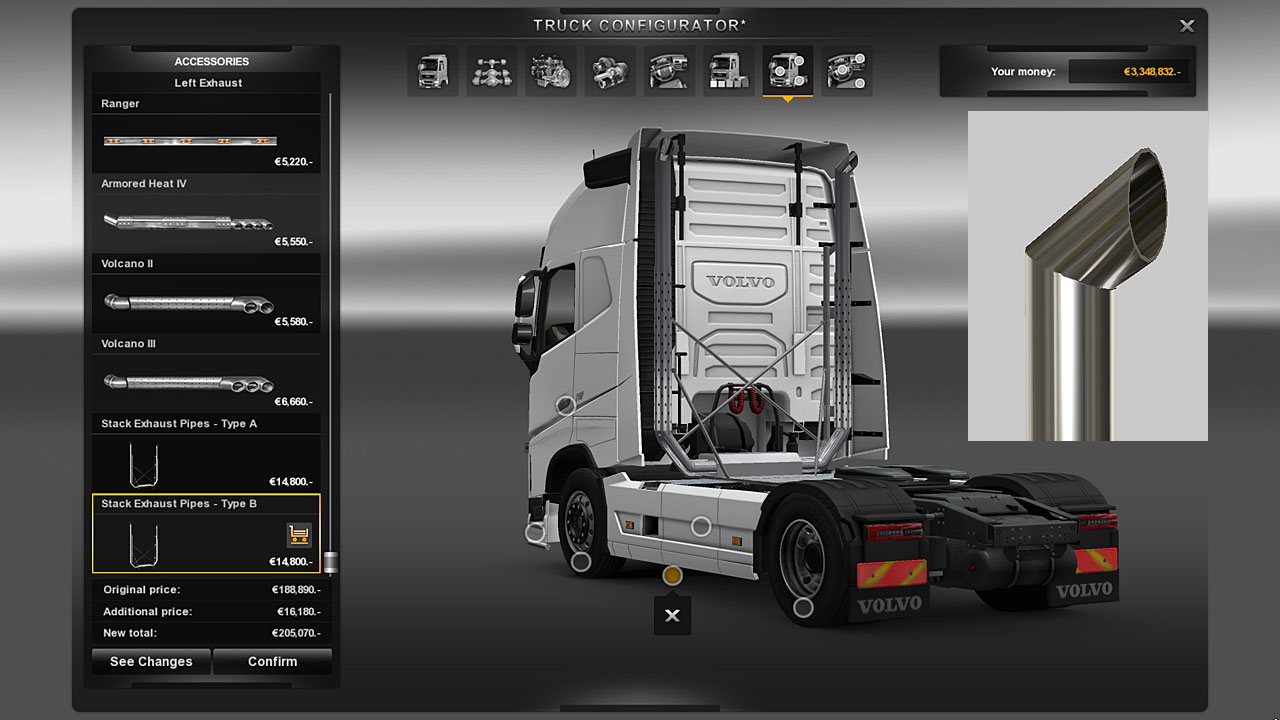Choose the Armored Heat IV exhaust

tap(207, 213)
